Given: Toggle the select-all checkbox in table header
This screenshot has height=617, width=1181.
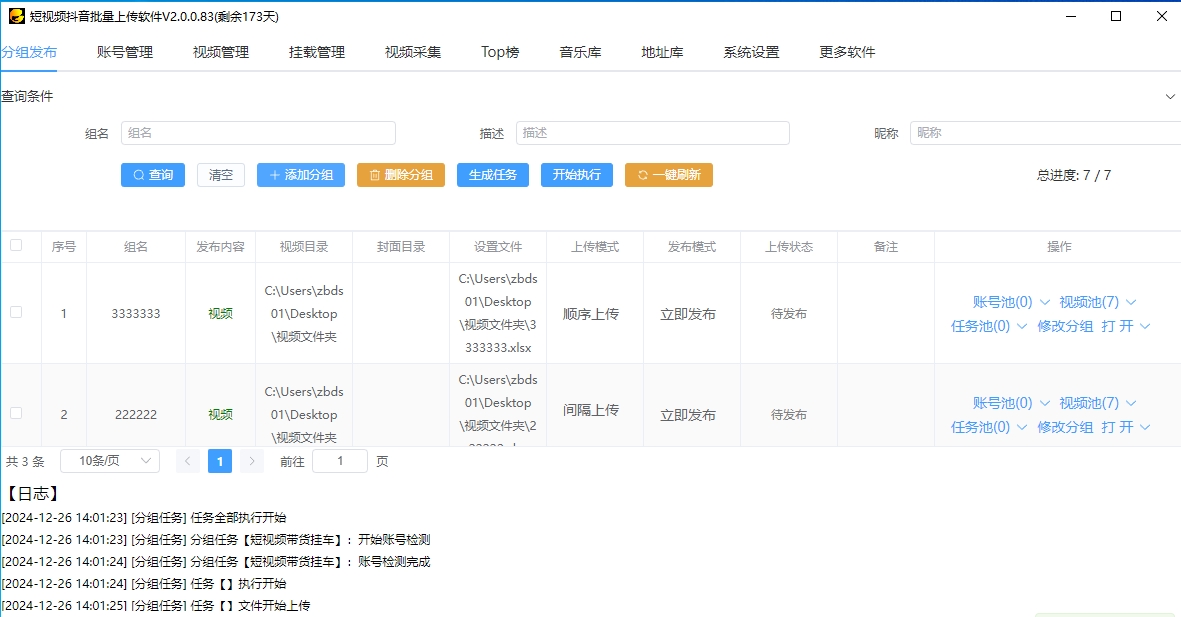Looking at the screenshot, I should click(x=16, y=246).
